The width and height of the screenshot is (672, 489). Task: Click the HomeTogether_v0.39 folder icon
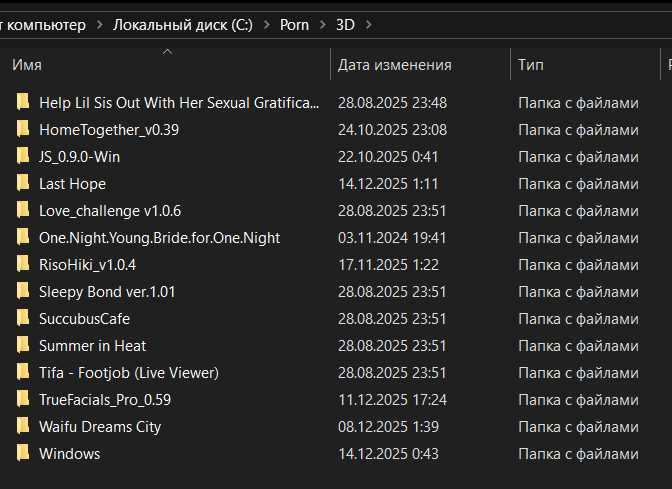(23, 129)
